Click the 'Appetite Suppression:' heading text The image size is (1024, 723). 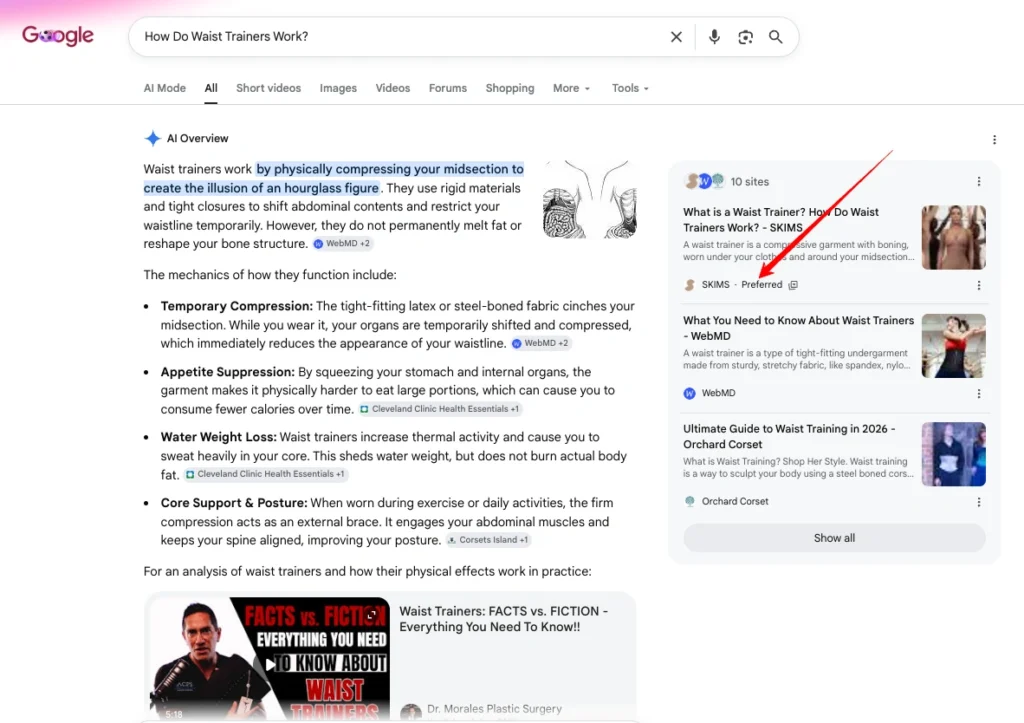pos(228,372)
